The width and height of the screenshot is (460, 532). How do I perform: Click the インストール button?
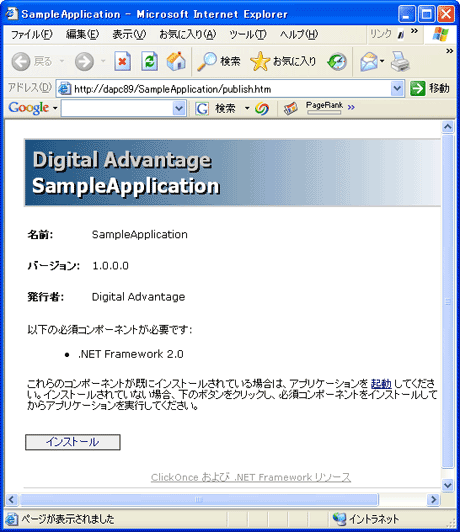pyautogui.click(x=73, y=442)
